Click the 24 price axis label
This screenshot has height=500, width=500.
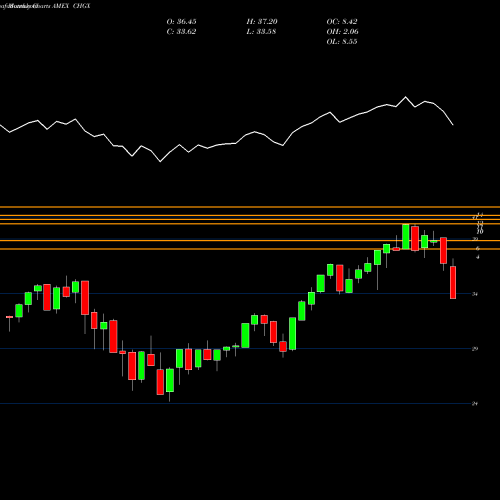[x=475, y=404]
